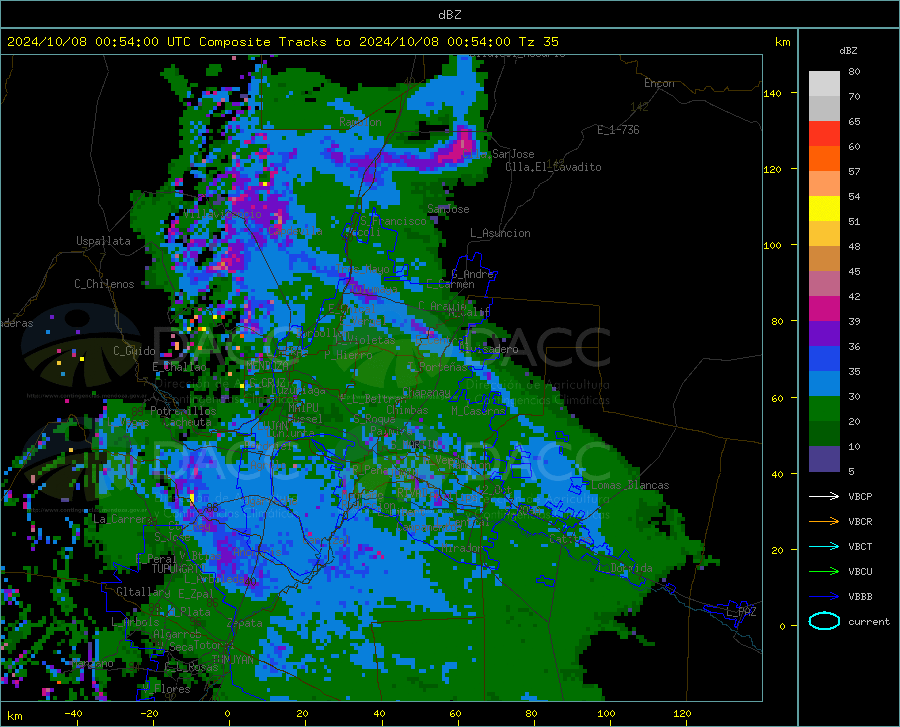
Task: Click the L_PAZ map label
Action: (741, 612)
